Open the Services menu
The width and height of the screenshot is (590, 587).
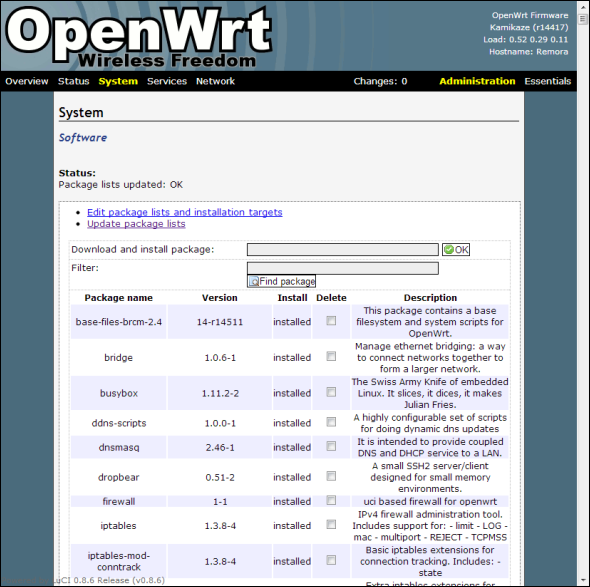coord(167,81)
